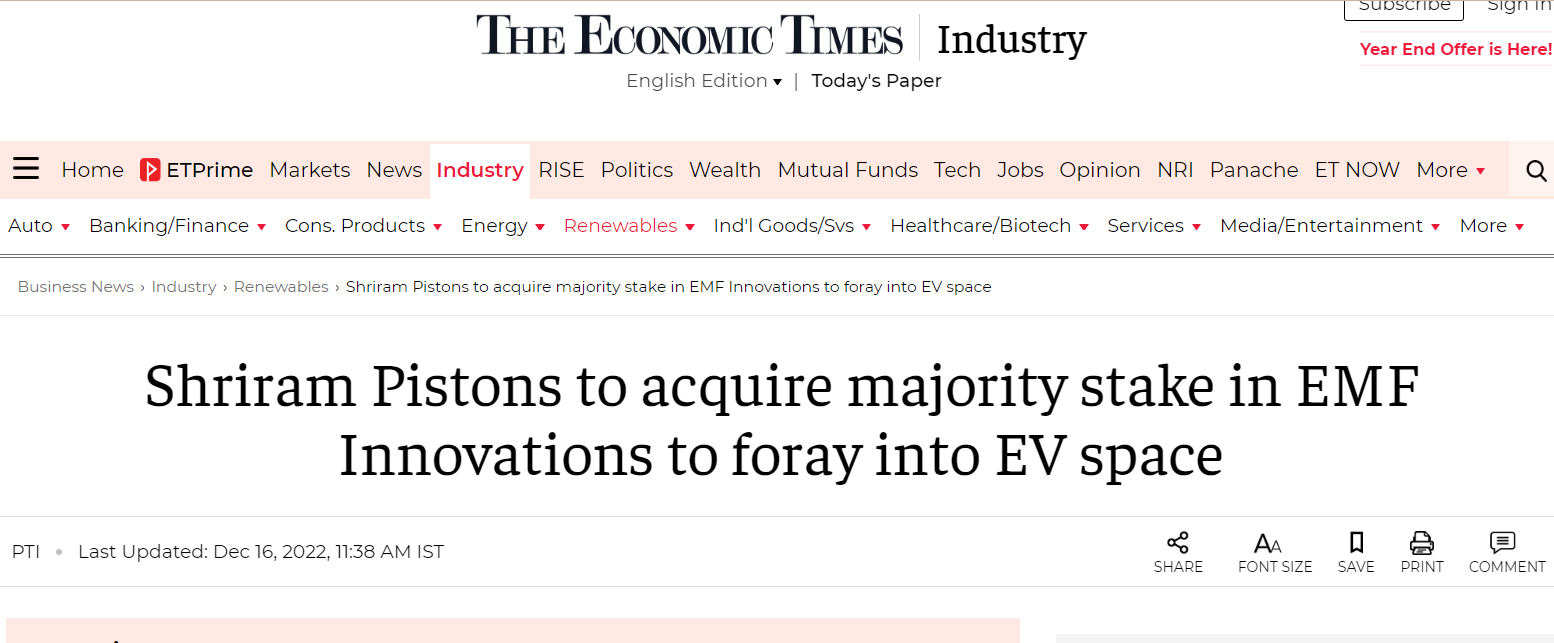
Task: Click the Year End Offer link
Action: click(x=1455, y=49)
